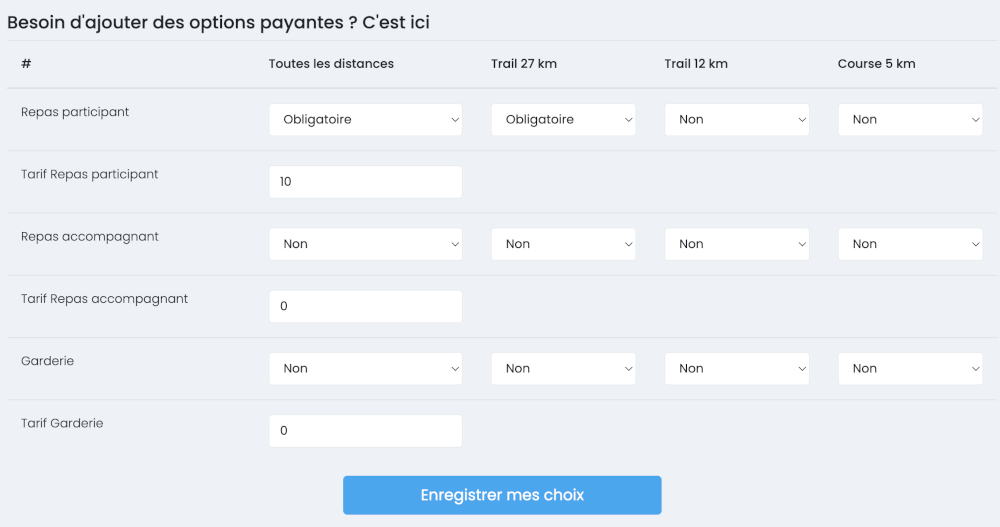Click the 'Trail 12 km' column header
Screen dimensions: 1000x527
696,64
